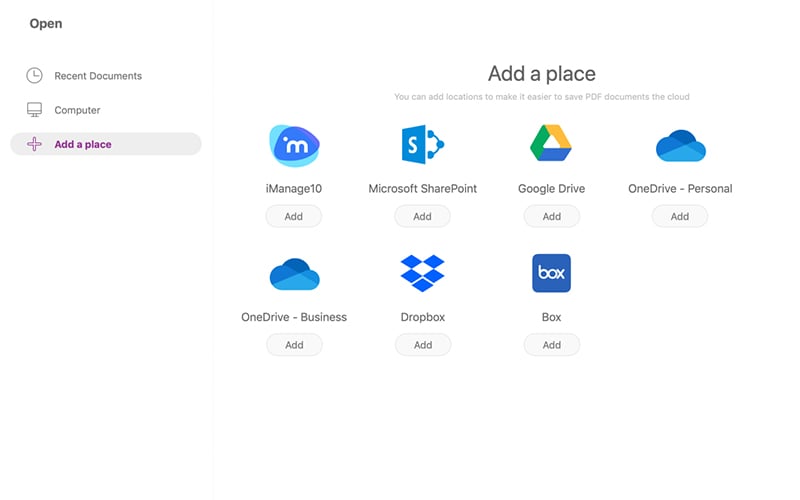Viewport: 800px width, 500px height.
Task: Add the iManage10 location
Action: point(293,216)
